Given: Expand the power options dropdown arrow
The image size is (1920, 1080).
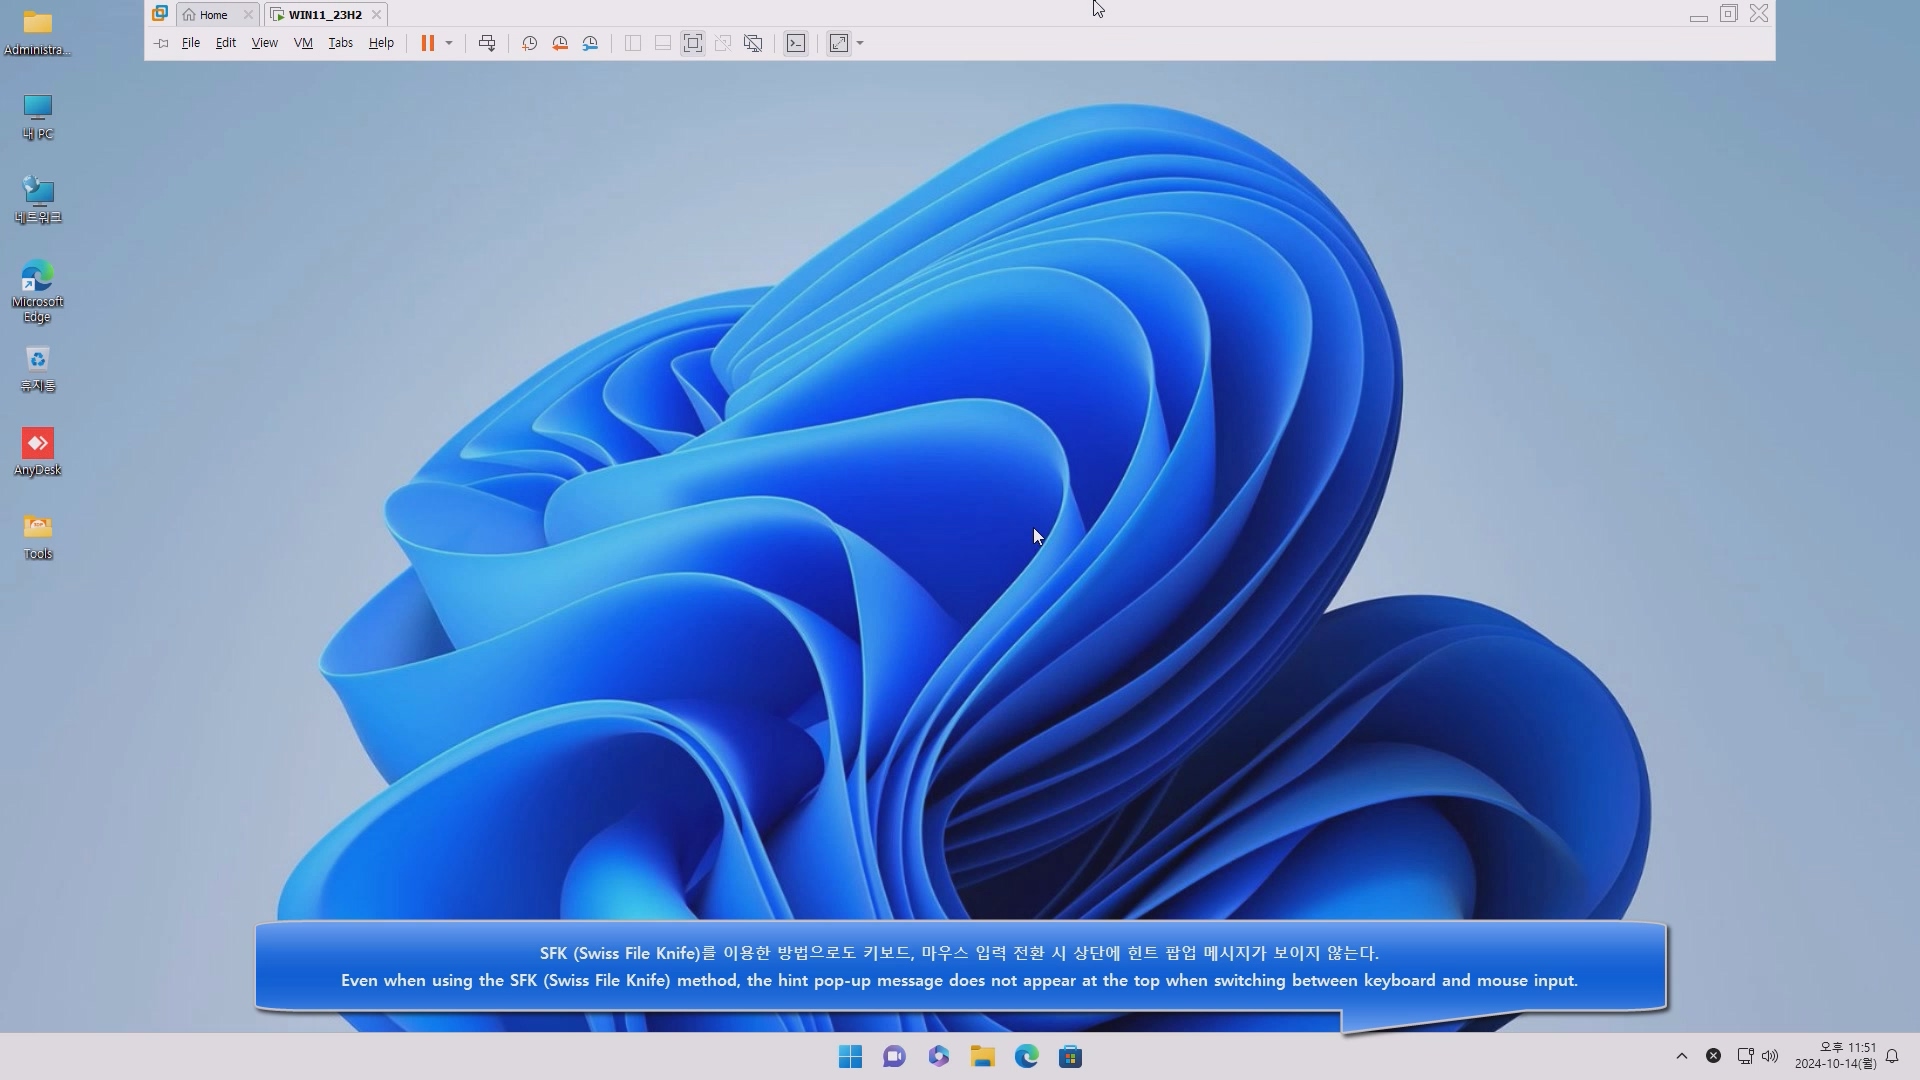Looking at the screenshot, I should 449,43.
